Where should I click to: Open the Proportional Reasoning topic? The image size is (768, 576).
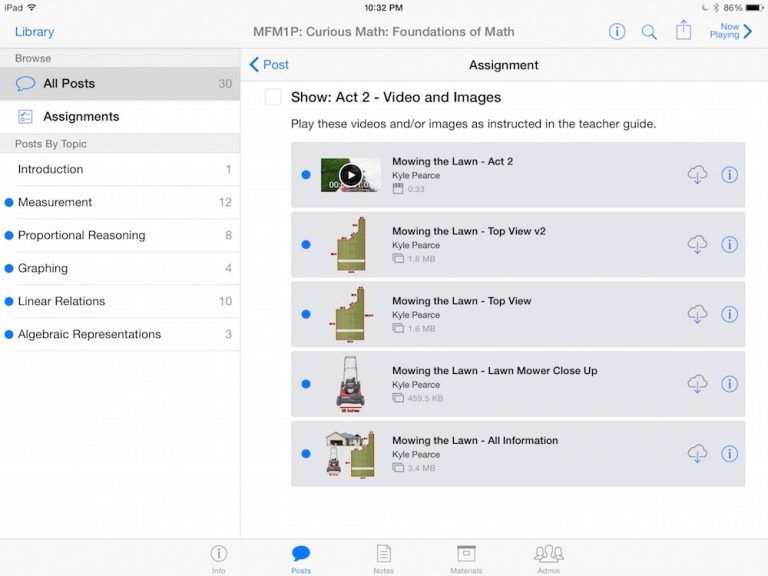[81, 236]
